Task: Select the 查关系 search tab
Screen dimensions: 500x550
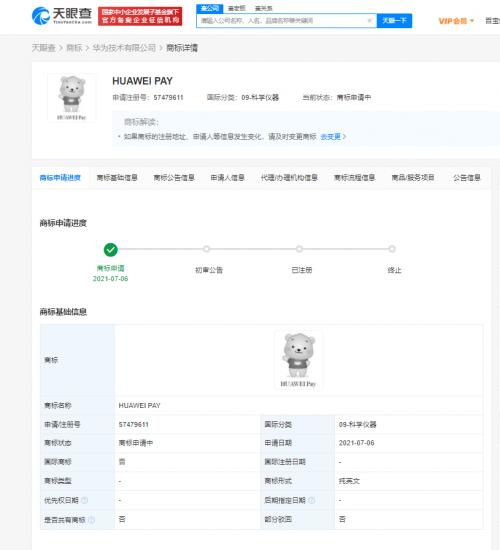Action: click(x=264, y=8)
